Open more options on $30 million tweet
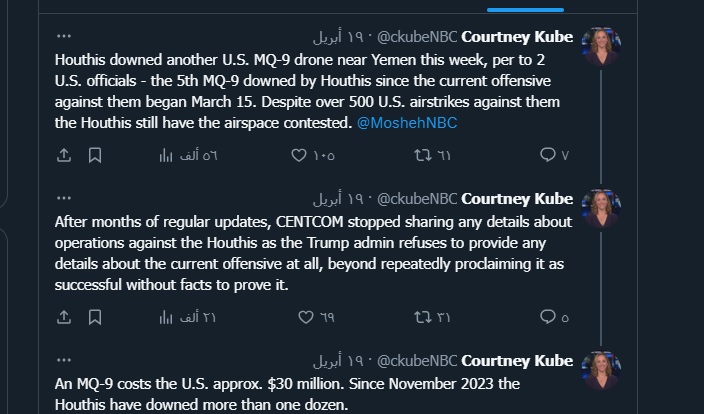 [64, 360]
